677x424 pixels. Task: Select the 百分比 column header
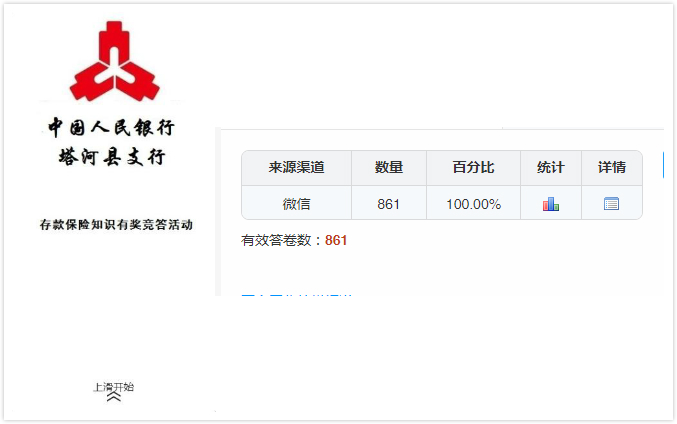pos(473,167)
